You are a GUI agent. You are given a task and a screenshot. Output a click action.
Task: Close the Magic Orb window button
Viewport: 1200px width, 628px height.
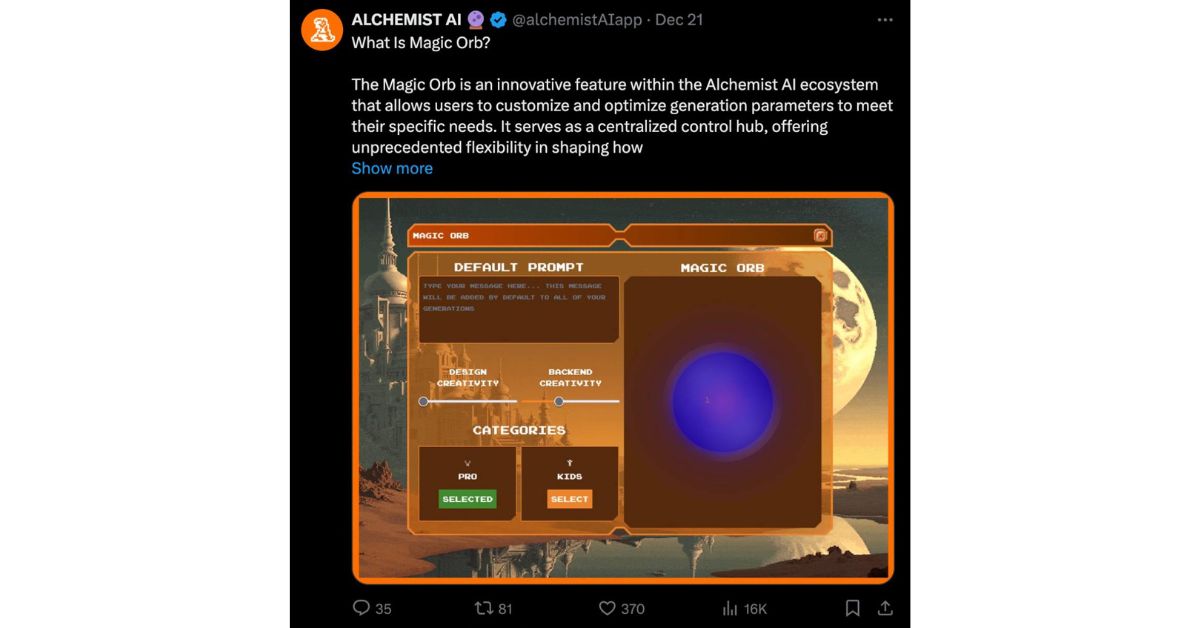click(x=820, y=236)
